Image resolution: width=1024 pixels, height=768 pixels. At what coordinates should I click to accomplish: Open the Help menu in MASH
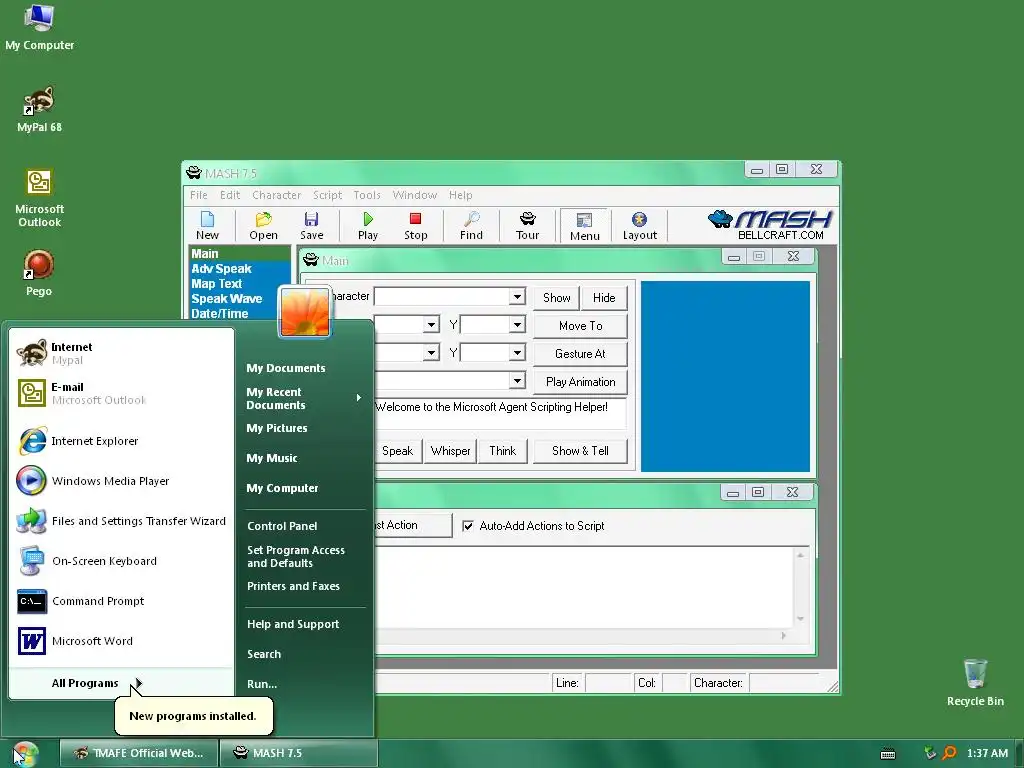tap(460, 195)
